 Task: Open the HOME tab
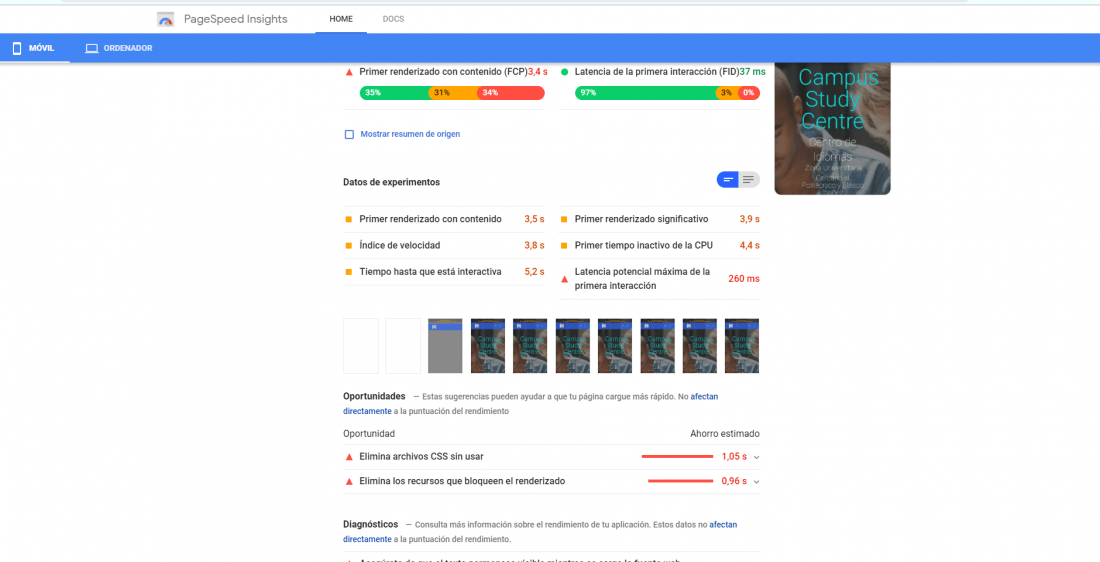341,19
